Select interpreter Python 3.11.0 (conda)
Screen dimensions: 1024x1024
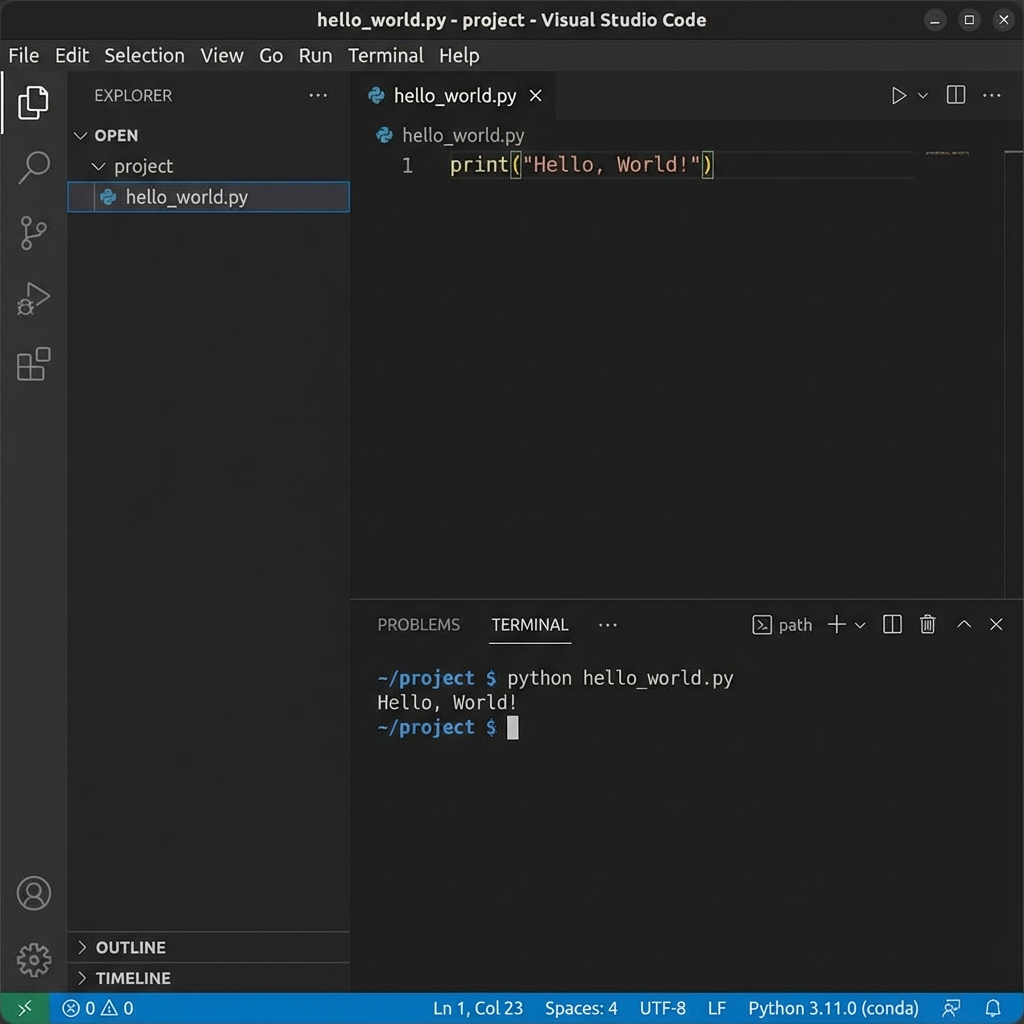(833, 1008)
